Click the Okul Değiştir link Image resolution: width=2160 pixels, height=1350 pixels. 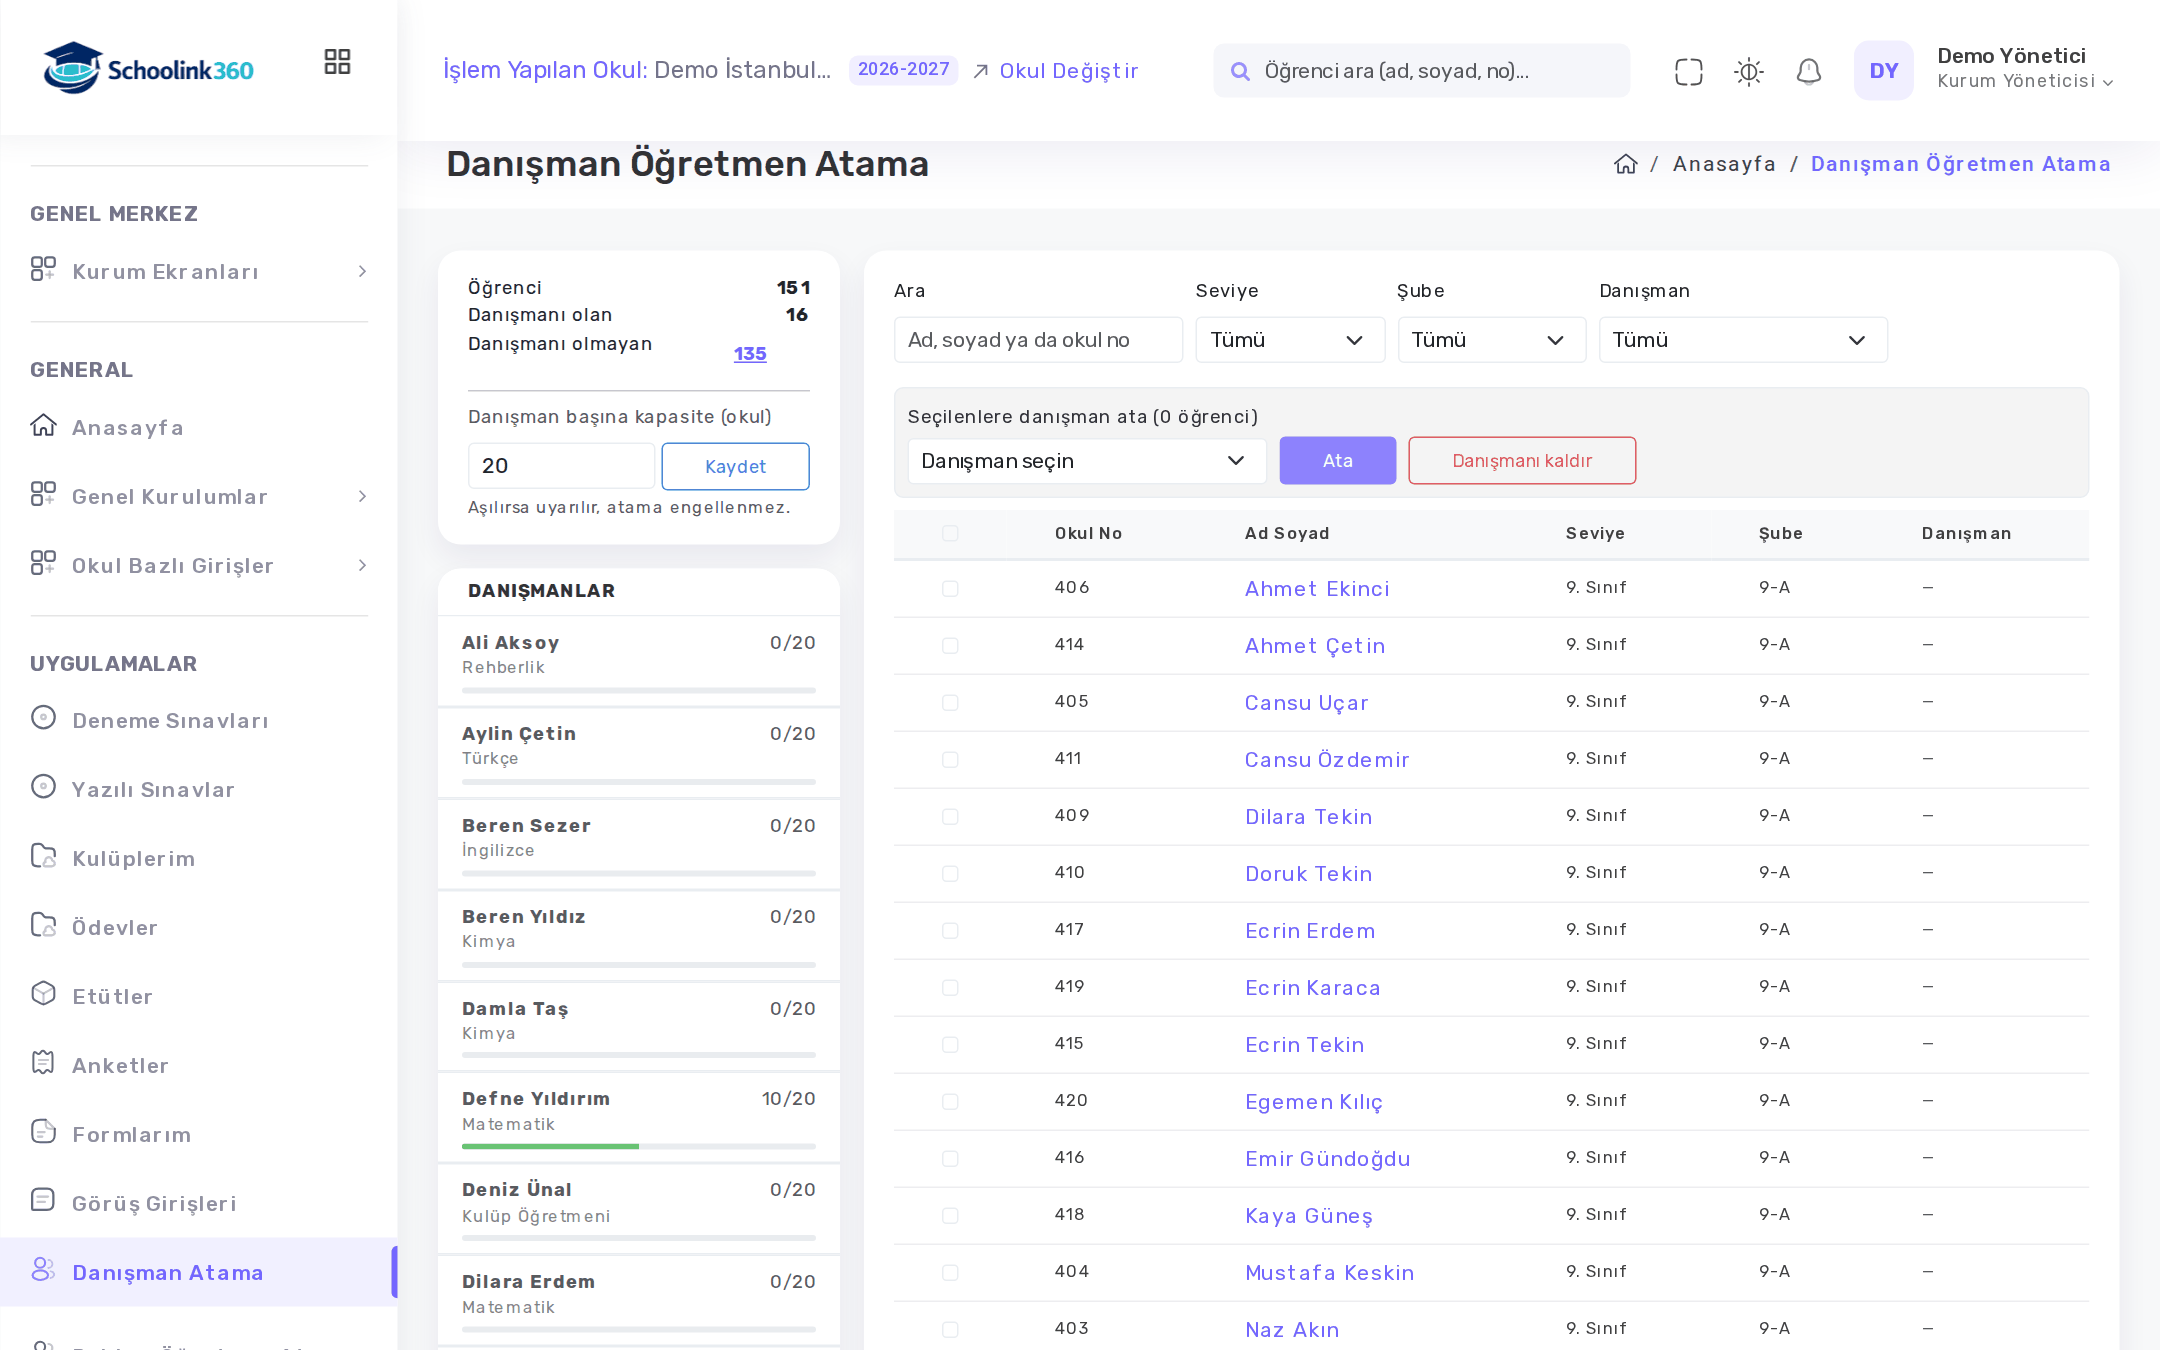pos(1056,71)
